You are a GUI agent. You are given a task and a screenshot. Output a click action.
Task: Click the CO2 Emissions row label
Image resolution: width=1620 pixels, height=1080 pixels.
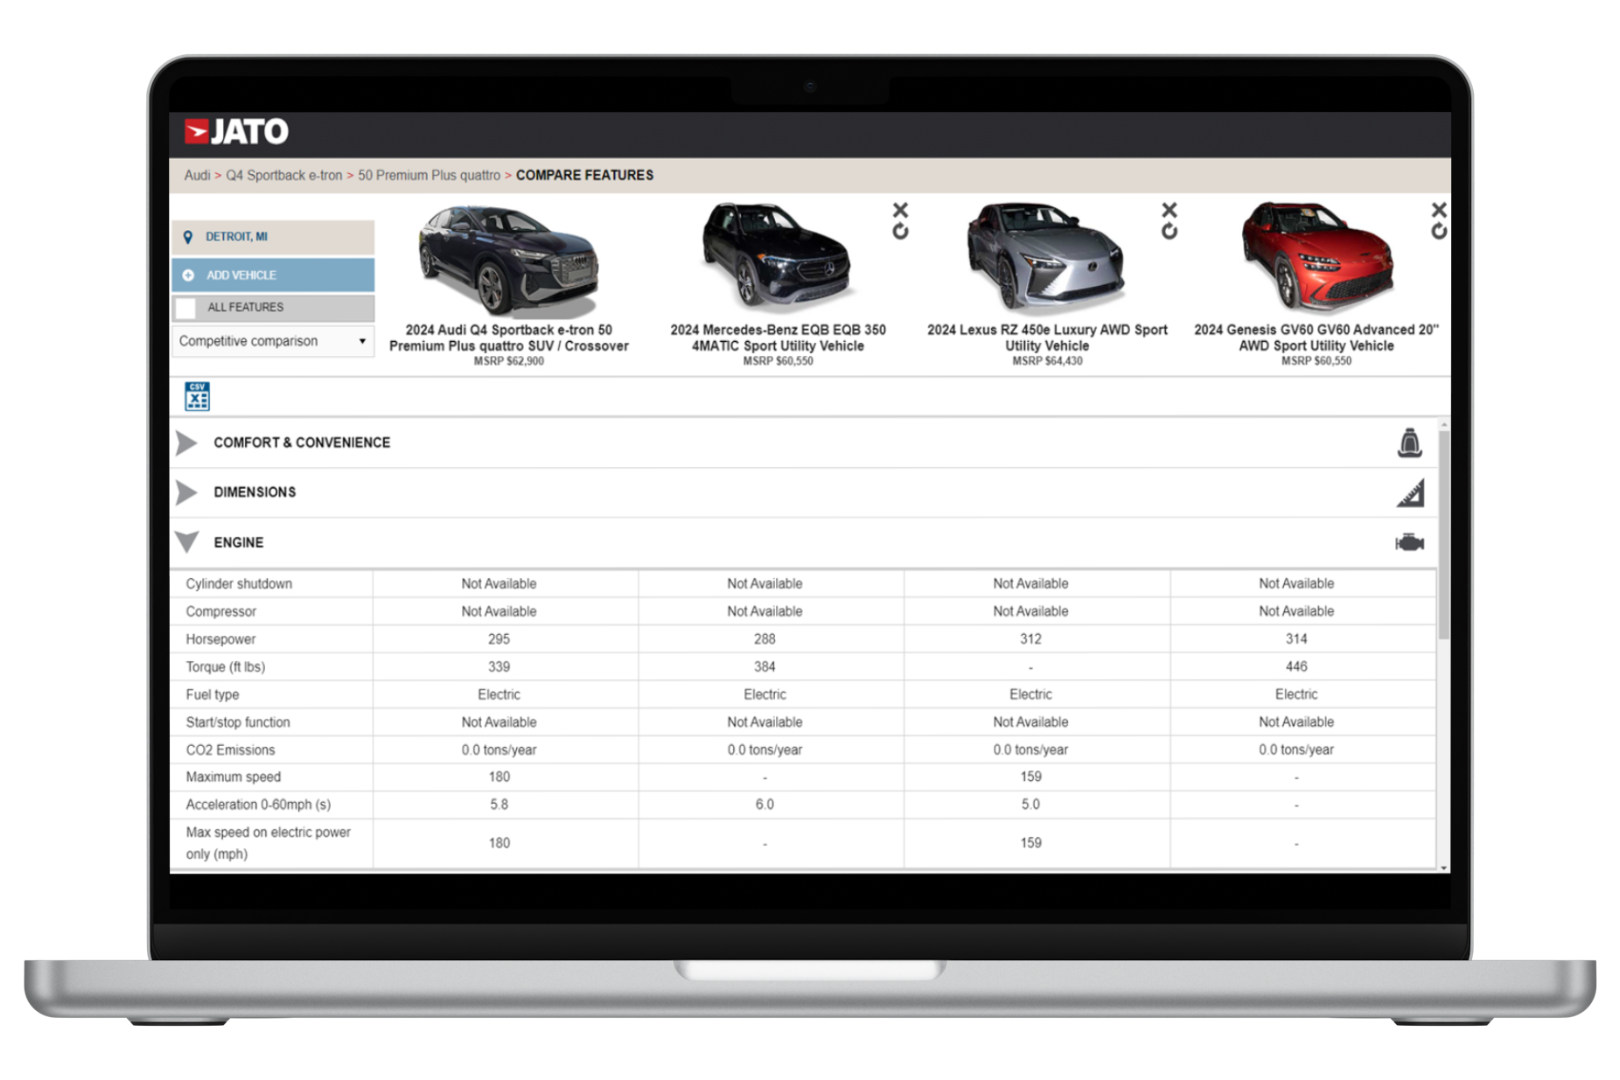coord(230,750)
